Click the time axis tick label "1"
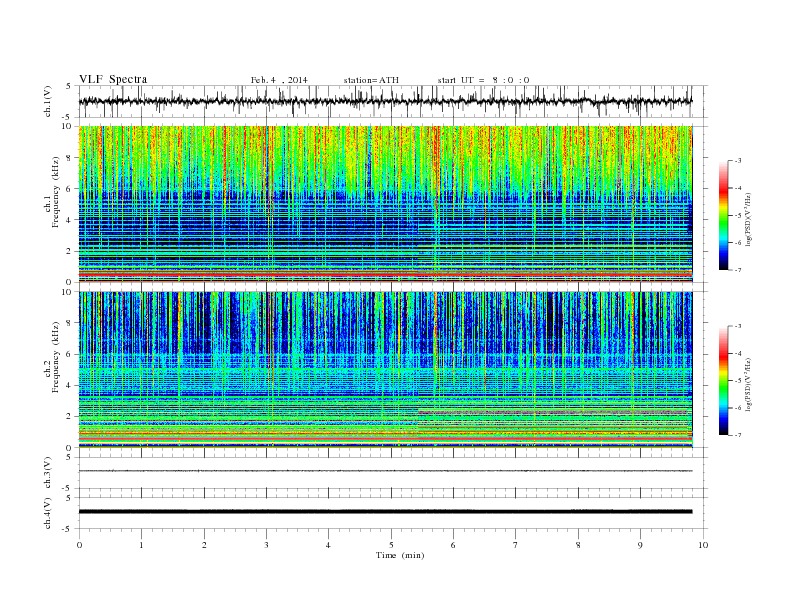Viewport: 792px width, 612px height. [x=141, y=545]
